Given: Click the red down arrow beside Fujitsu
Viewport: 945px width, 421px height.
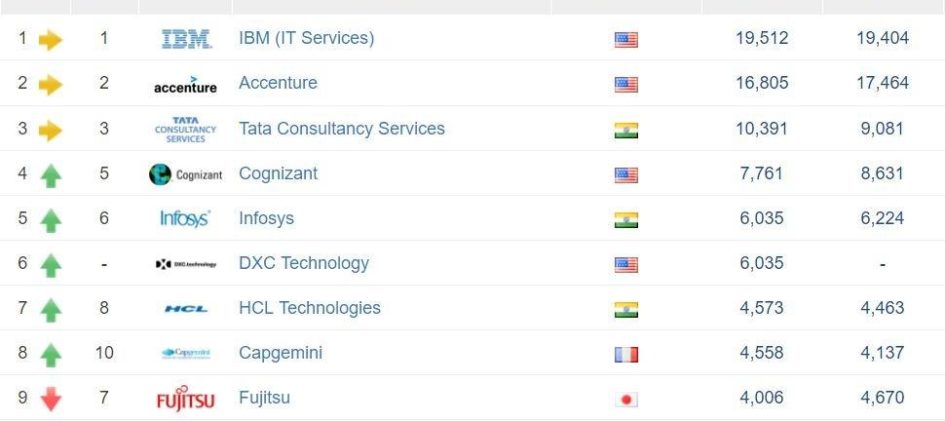Looking at the screenshot, I should [51, 399].
